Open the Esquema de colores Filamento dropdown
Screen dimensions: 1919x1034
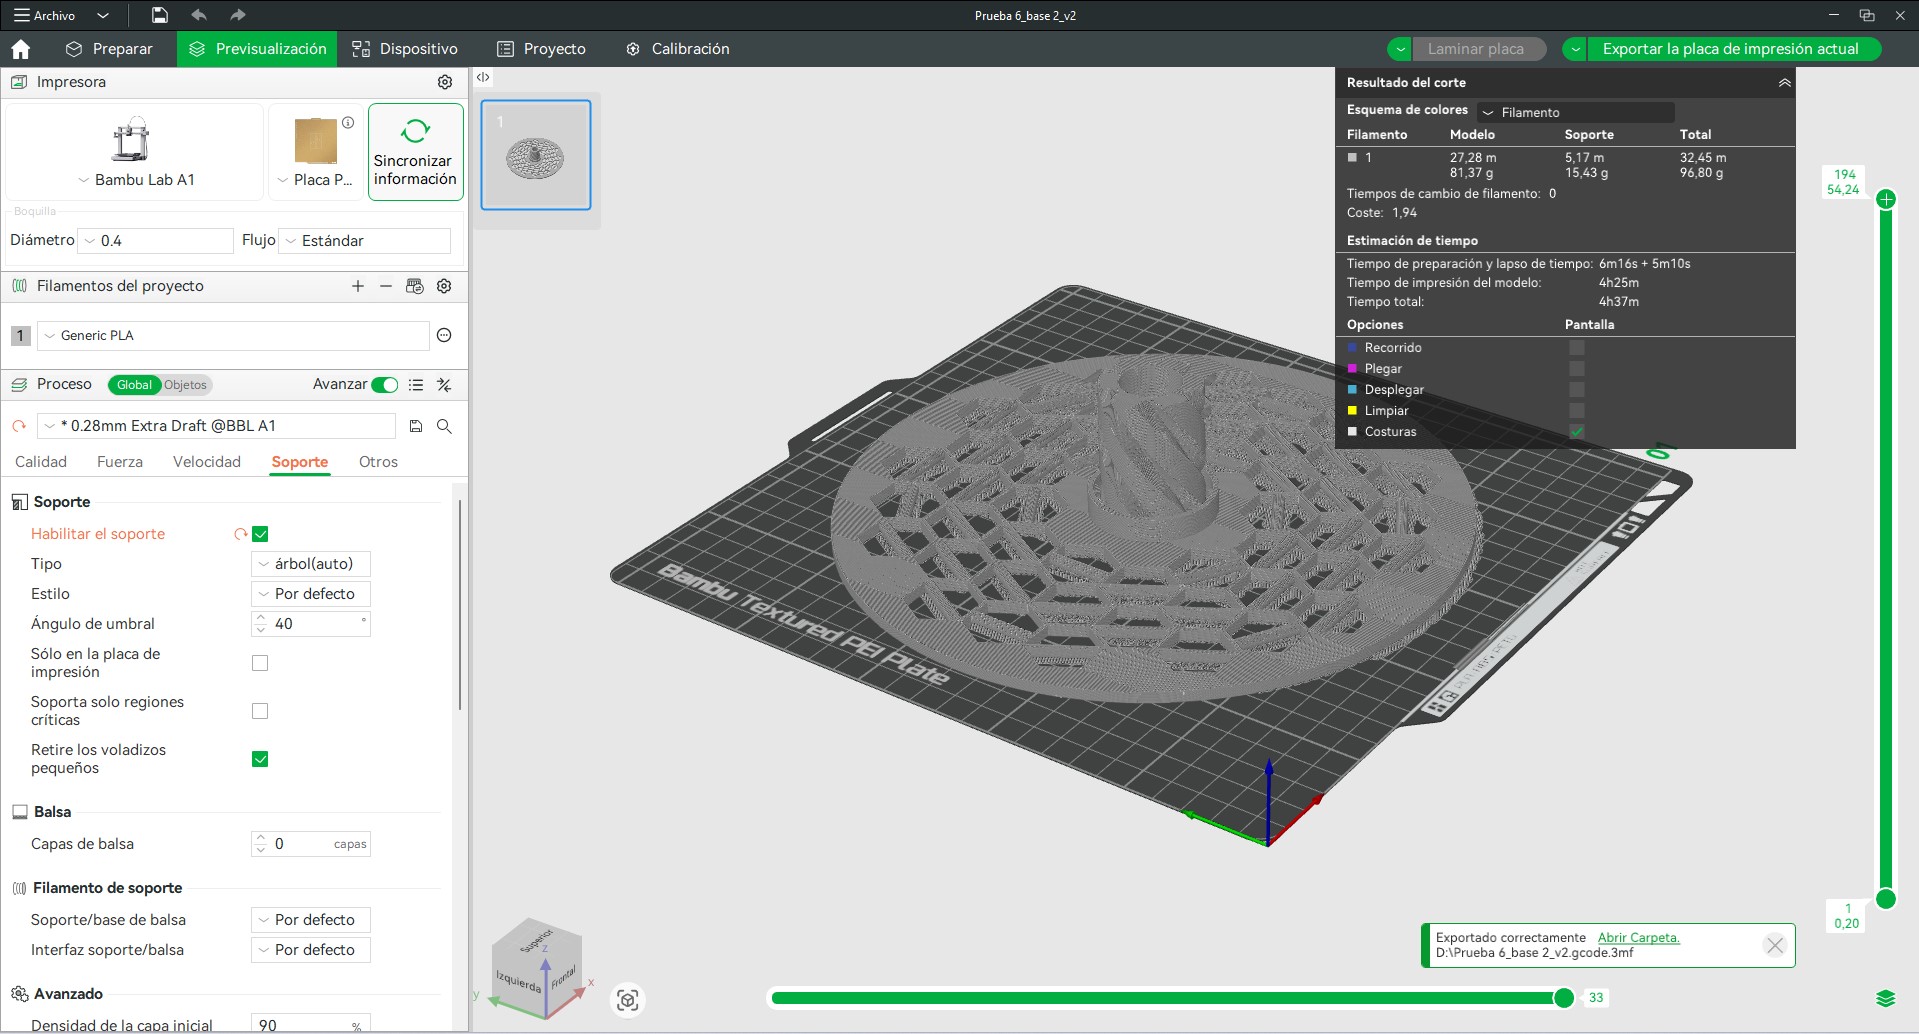pyautogui.click(x=1575, y=112)
